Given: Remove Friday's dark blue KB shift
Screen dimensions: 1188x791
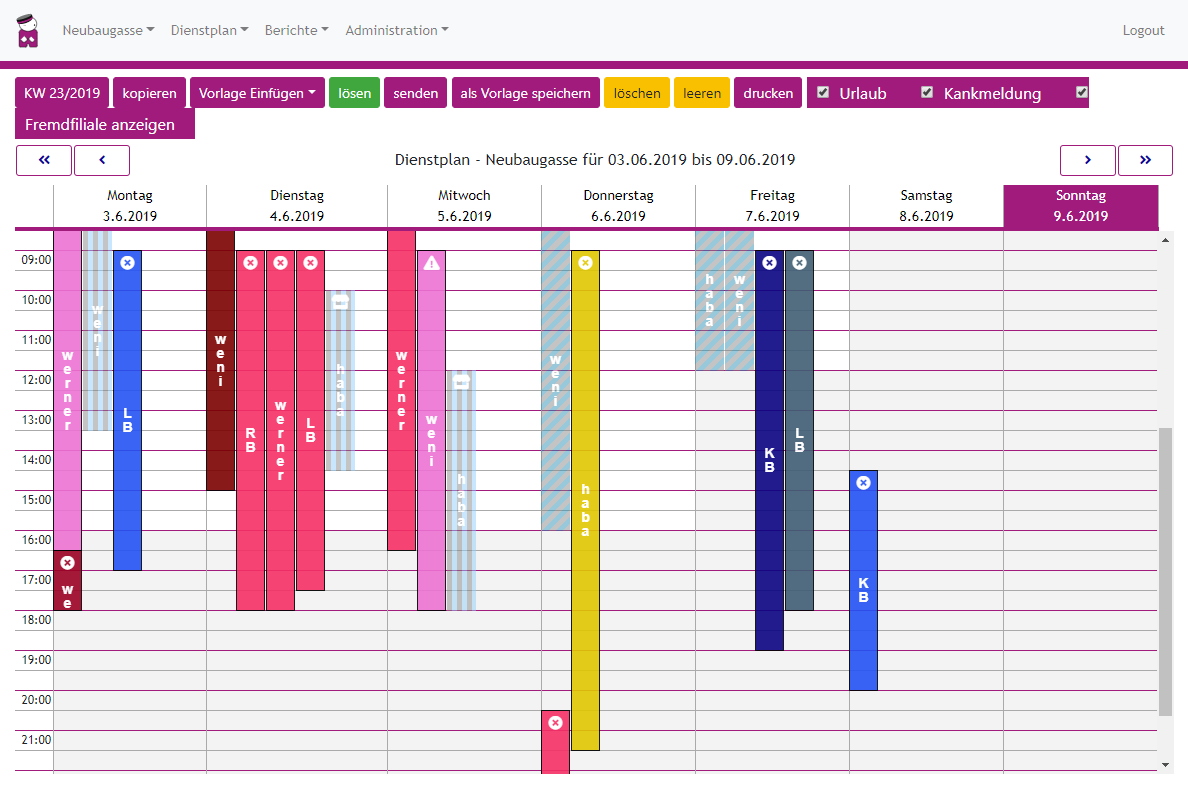Looking at the screenshot, I should click(x=769, y=263).
